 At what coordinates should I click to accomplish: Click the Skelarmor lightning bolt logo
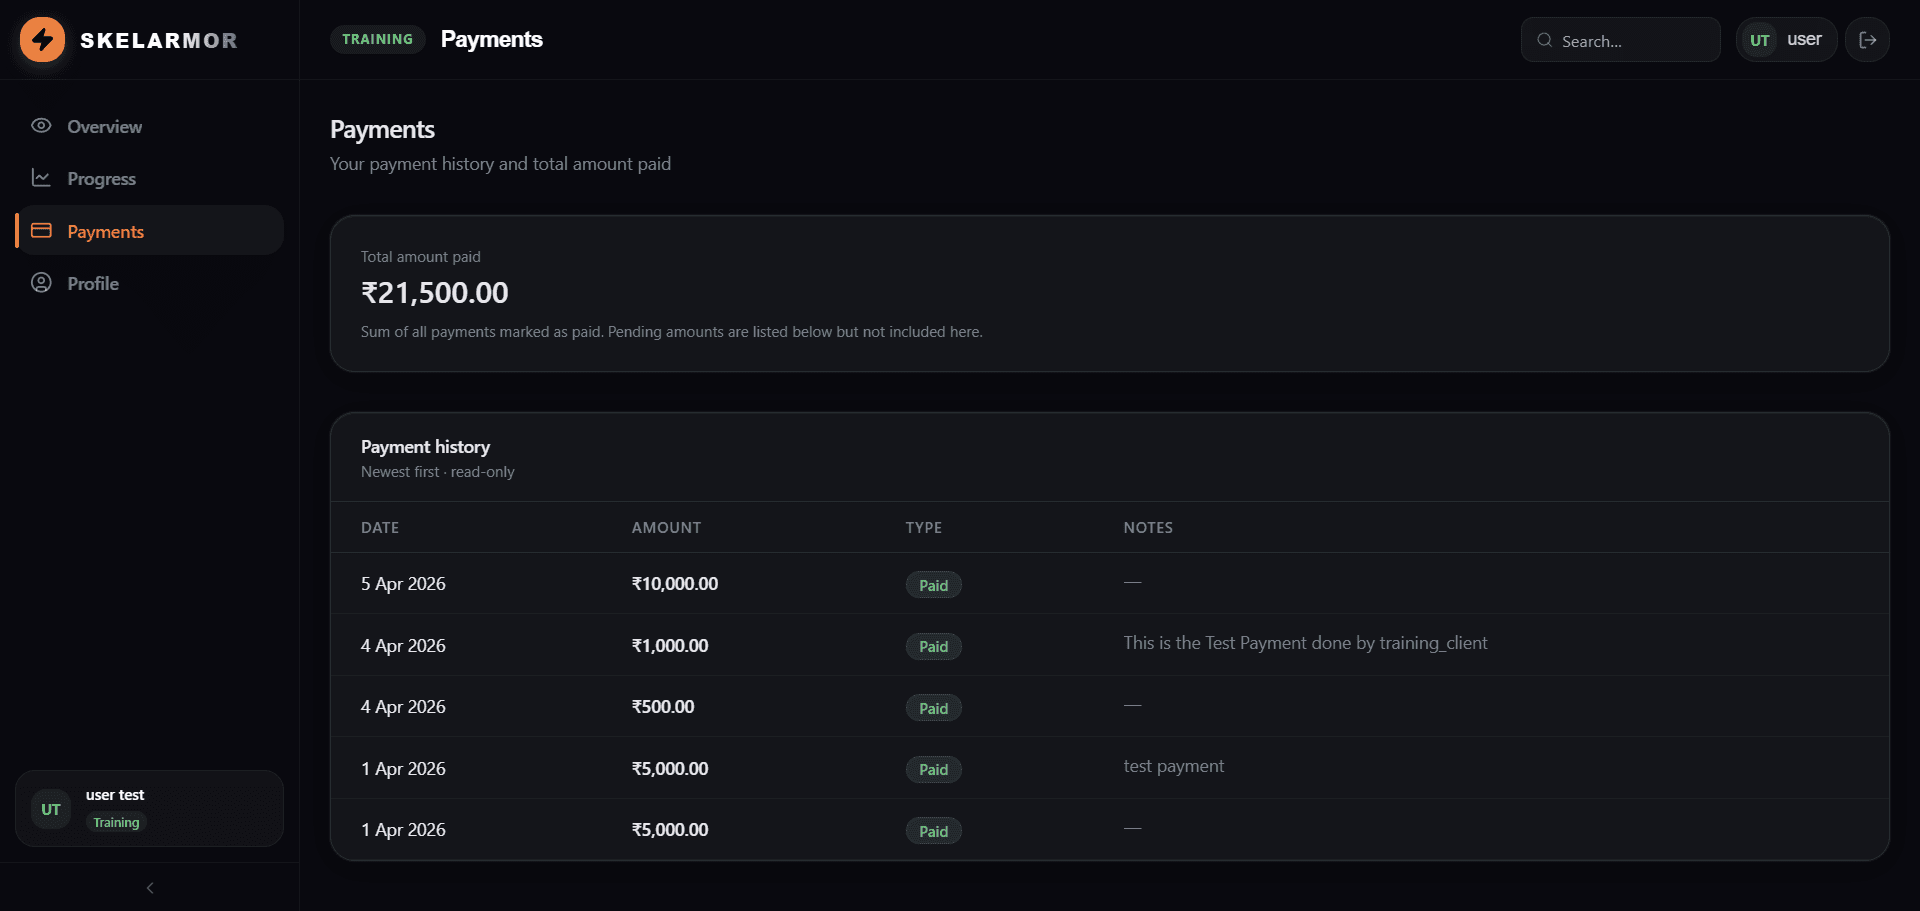point(42,40)
